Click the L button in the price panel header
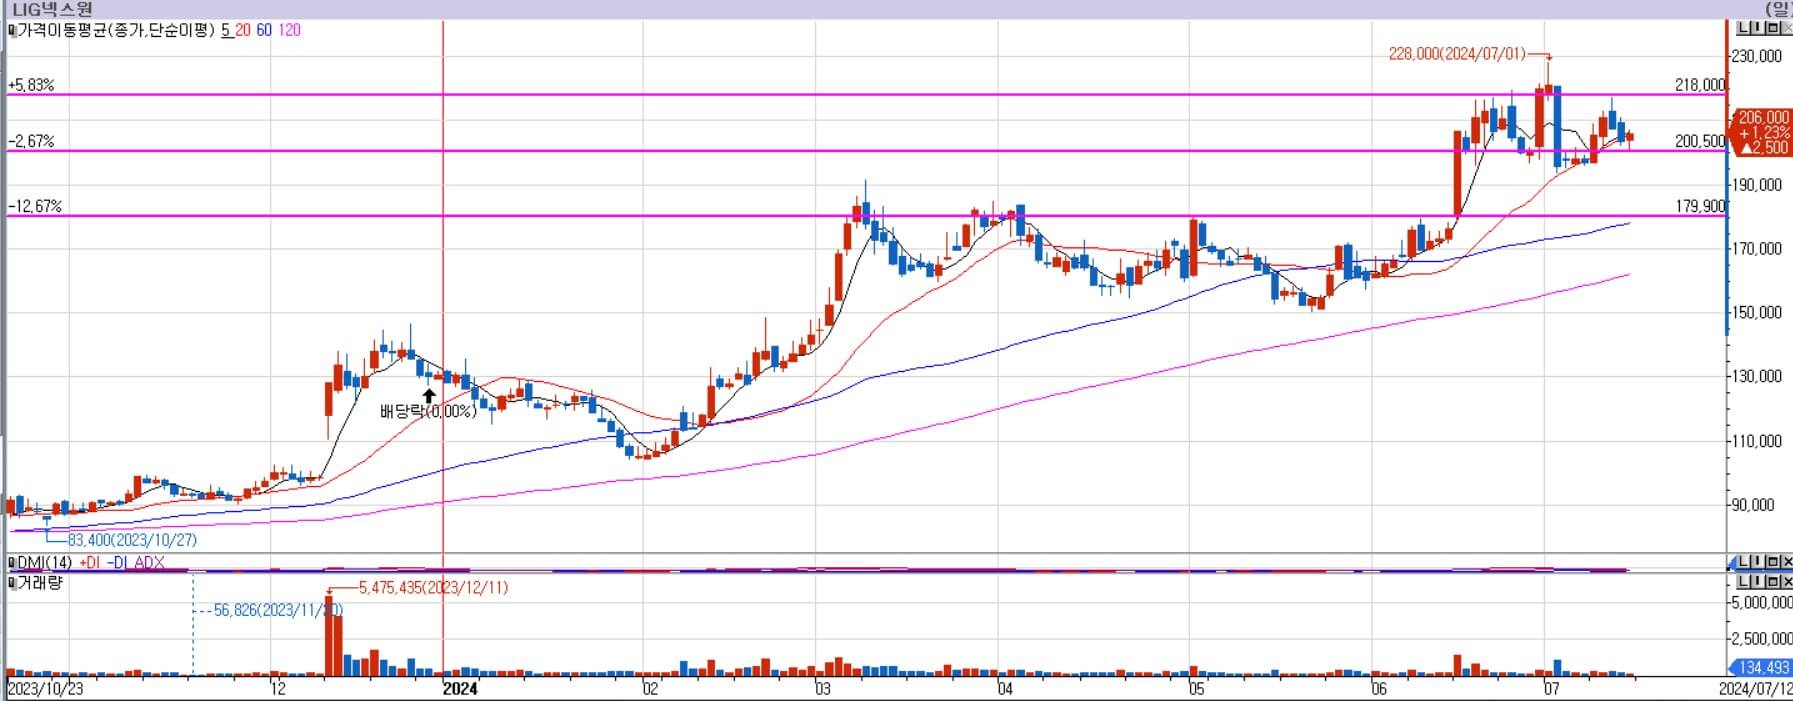This screenshot has width=1793, height=701. [x=1745, y=28]
